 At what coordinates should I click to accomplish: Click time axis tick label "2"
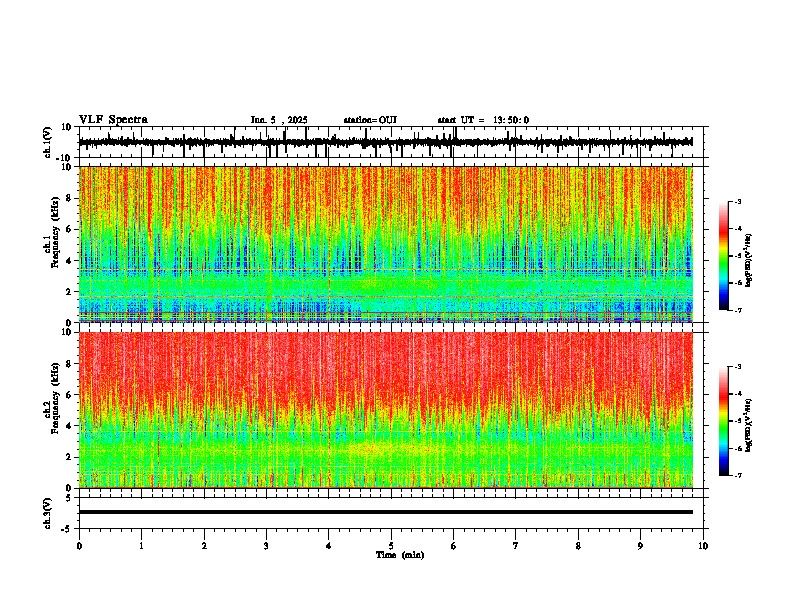[x=204, y=546]
